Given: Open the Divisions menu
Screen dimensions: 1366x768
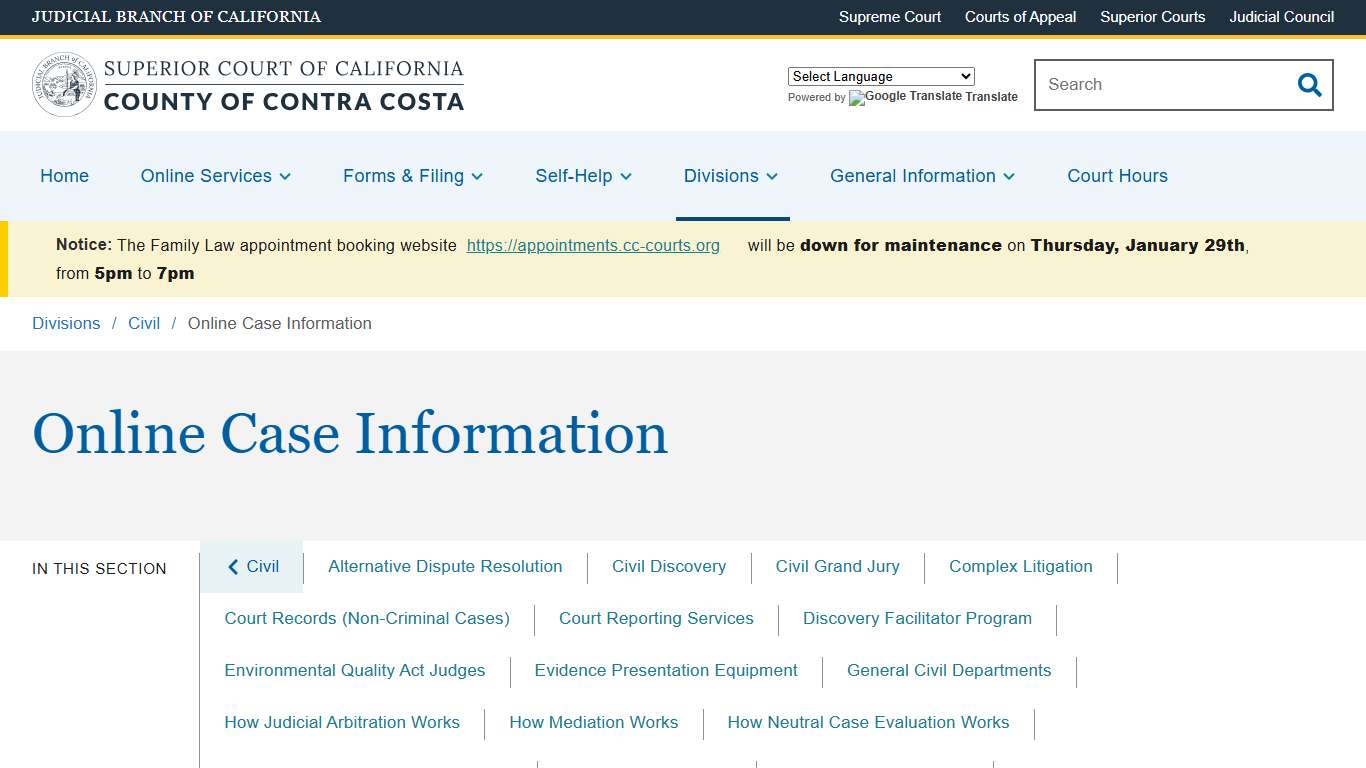Looking at the screenshot, I should (x=730, y=176).
